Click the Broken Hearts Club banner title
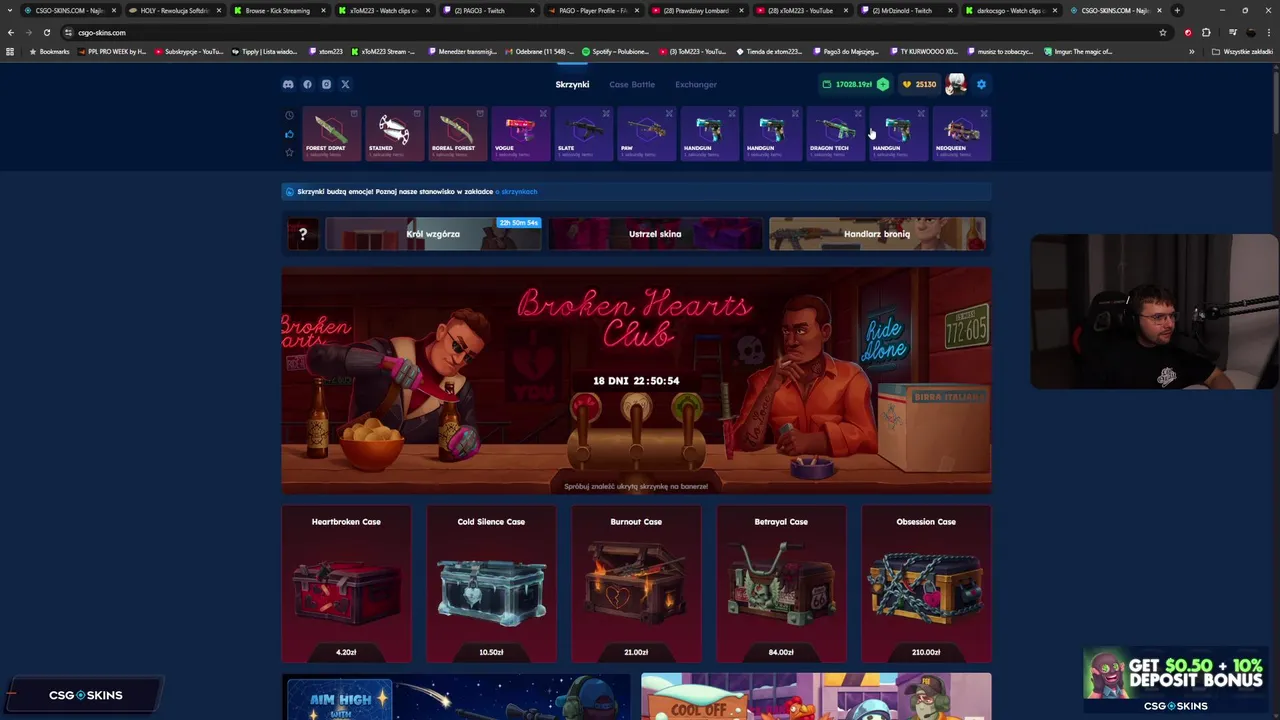The width and height of the screenshot is (1280, 720). coord(635,317)
